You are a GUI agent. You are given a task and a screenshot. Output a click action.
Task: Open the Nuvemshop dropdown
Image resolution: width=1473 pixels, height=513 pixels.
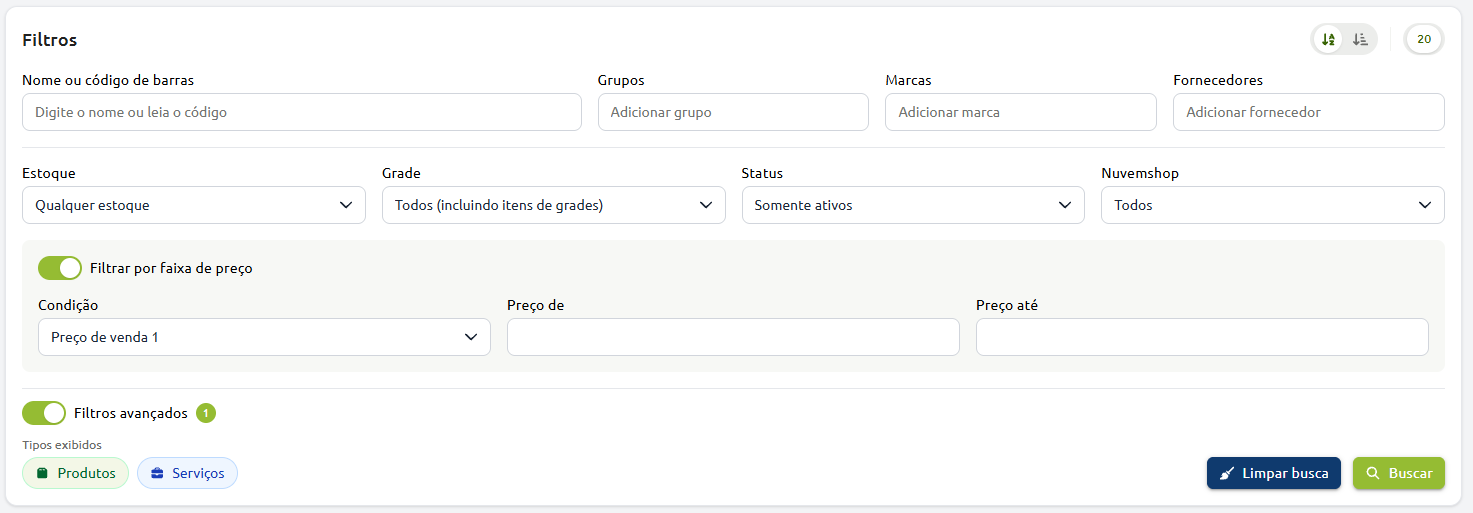(x=1273, y=205)
